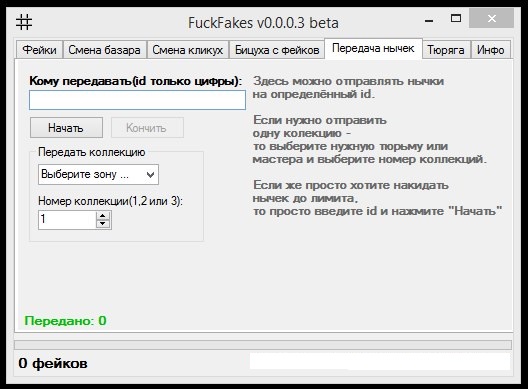Close the FuckFakes window
528x389 pixels.
tap(492, 19)
